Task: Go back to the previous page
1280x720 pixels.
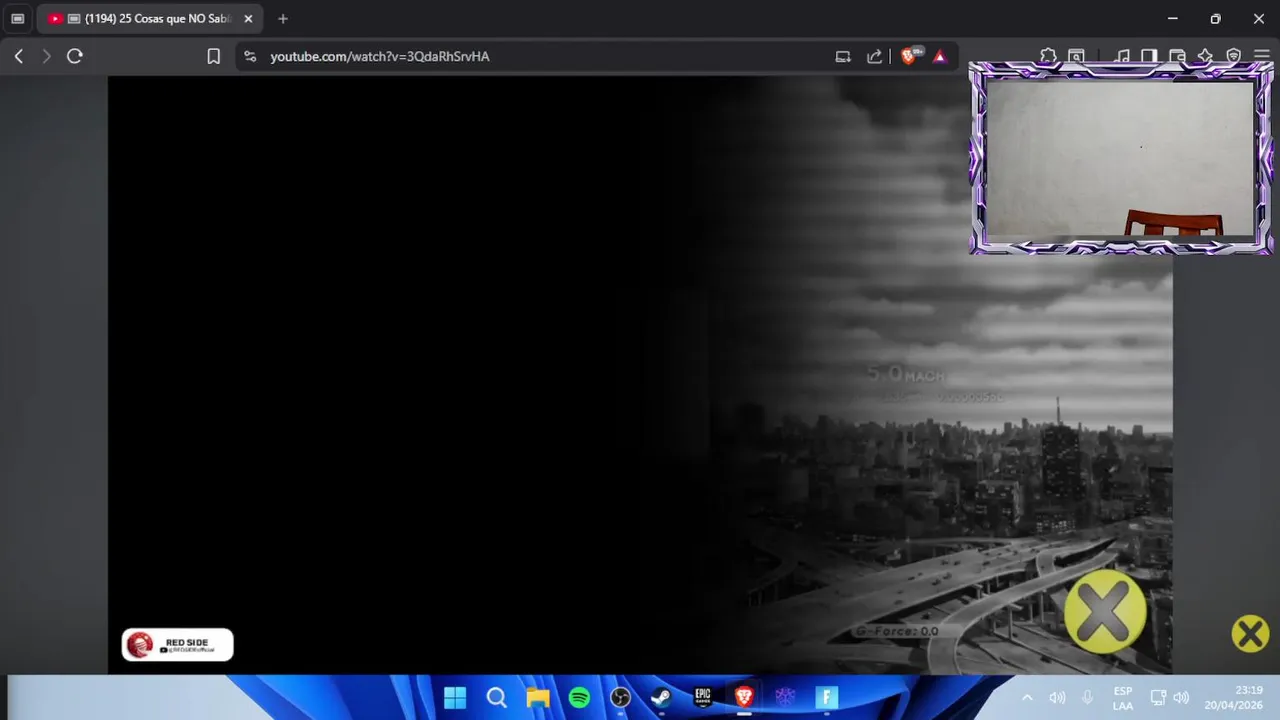Action: 18,57
